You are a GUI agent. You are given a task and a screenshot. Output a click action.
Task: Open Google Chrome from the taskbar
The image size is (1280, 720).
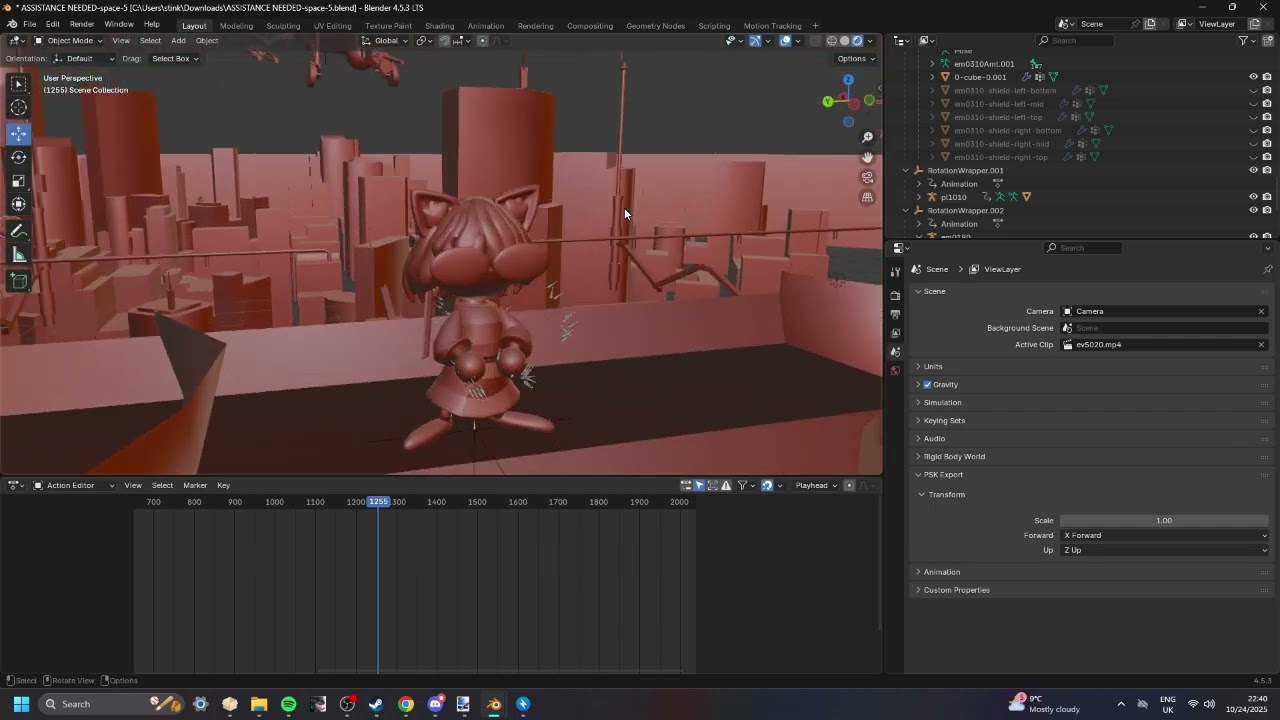(405, 704)
